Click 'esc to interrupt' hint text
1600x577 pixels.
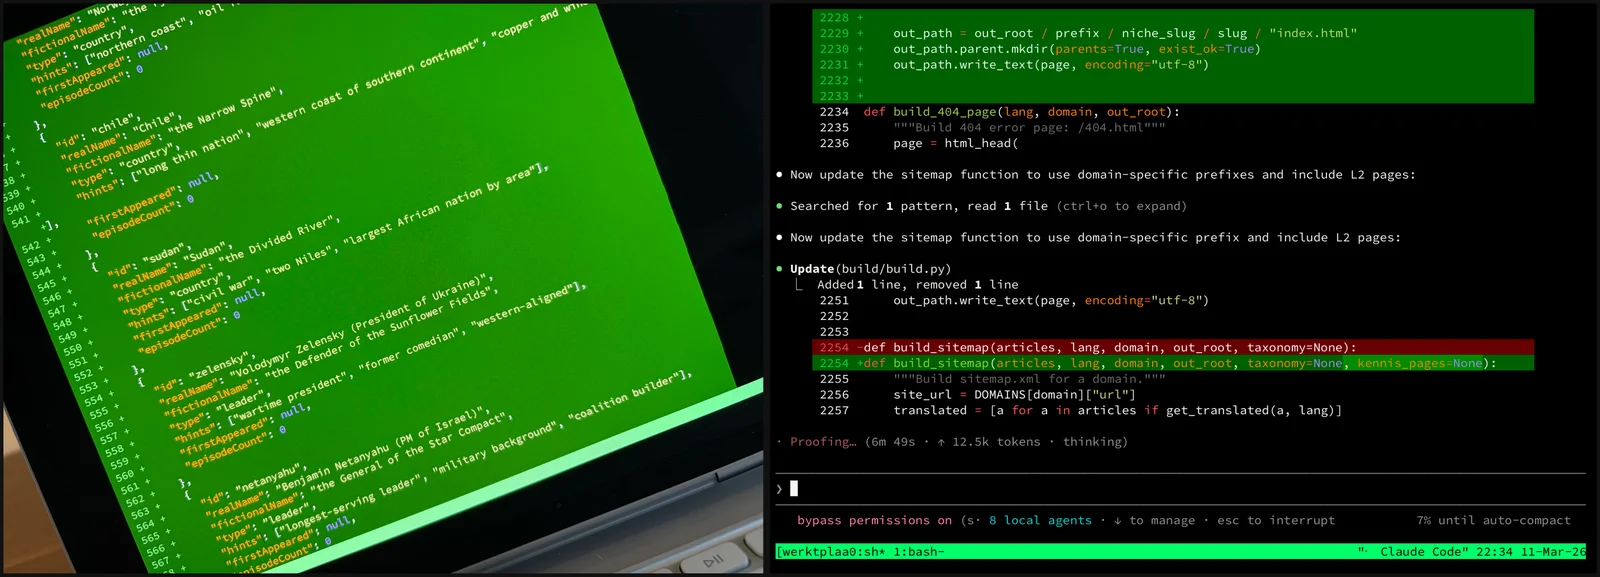[1276, 520]
